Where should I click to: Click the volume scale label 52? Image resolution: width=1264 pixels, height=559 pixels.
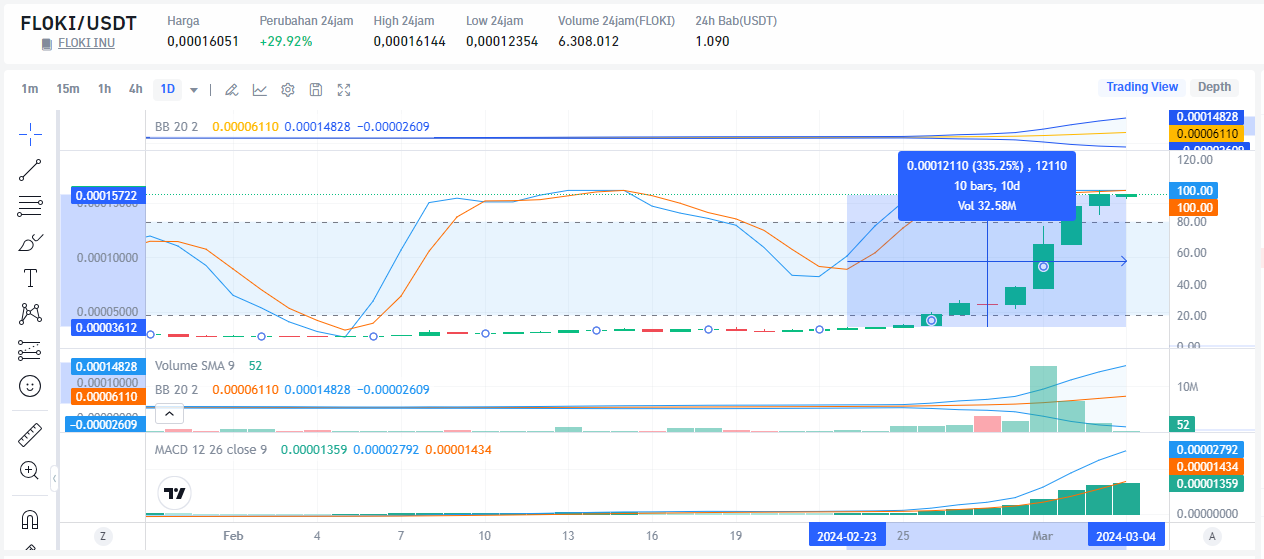click(1182, 425)
